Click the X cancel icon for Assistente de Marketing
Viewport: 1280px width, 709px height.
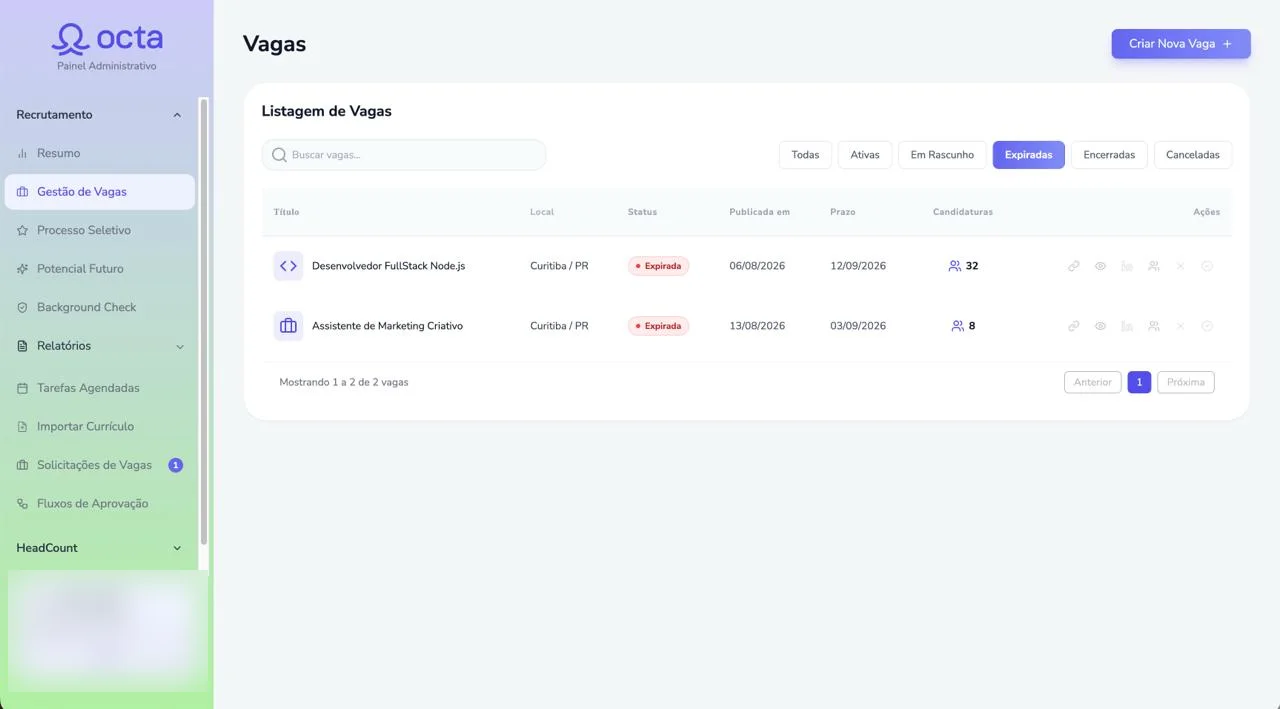pos(1180,326)
